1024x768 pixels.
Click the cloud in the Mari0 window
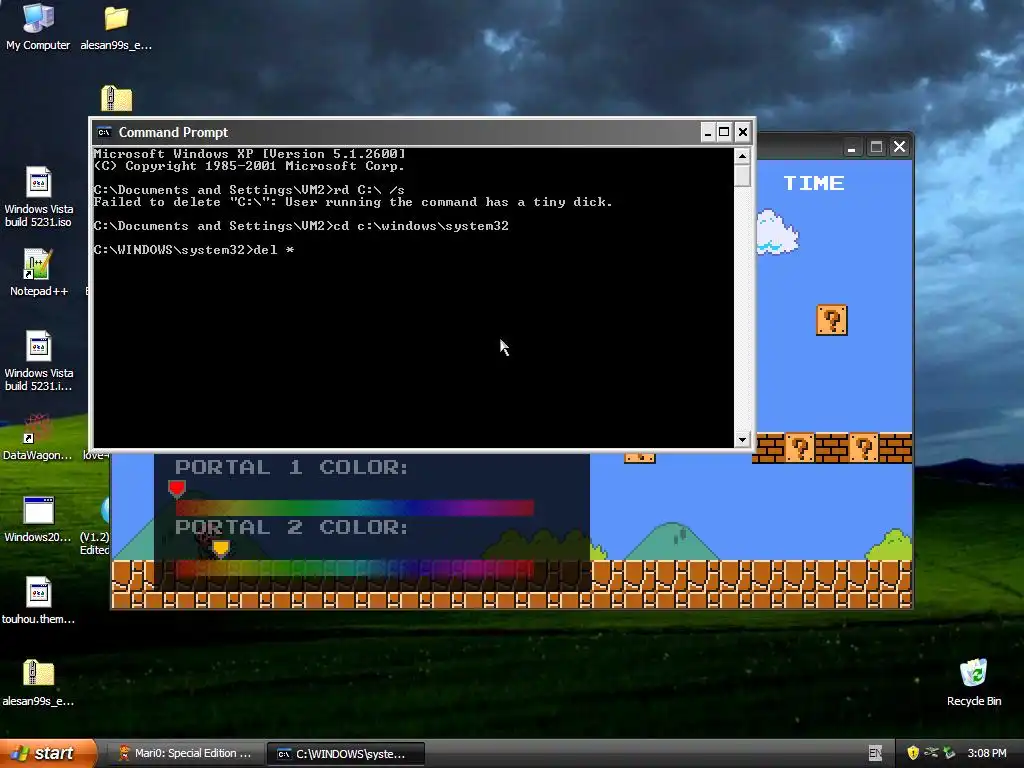[777, 232]
